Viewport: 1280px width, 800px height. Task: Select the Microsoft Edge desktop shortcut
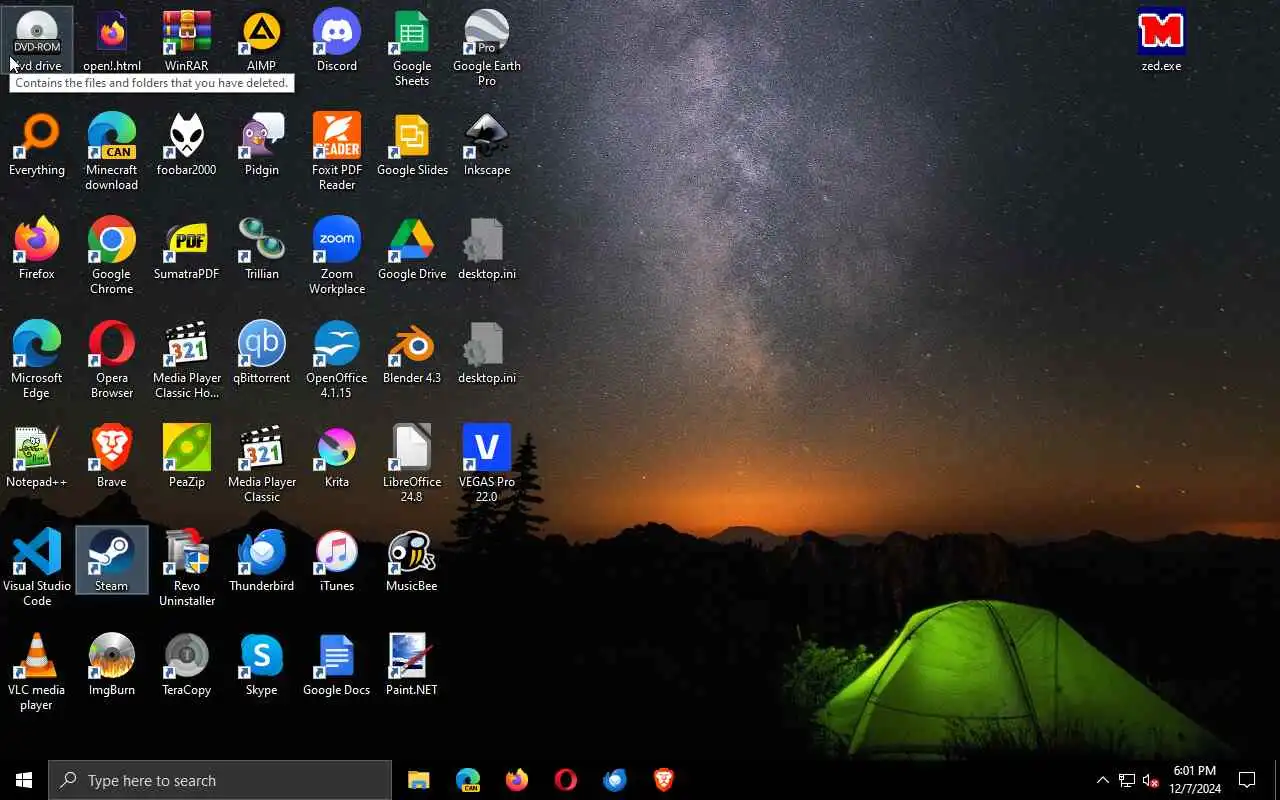pyautogui.click(x=37, y=360)
